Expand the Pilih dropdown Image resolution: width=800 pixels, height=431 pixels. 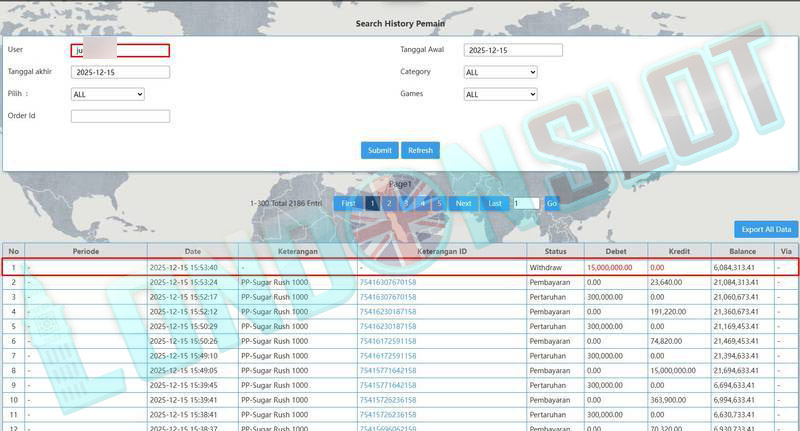coord(107,94)
